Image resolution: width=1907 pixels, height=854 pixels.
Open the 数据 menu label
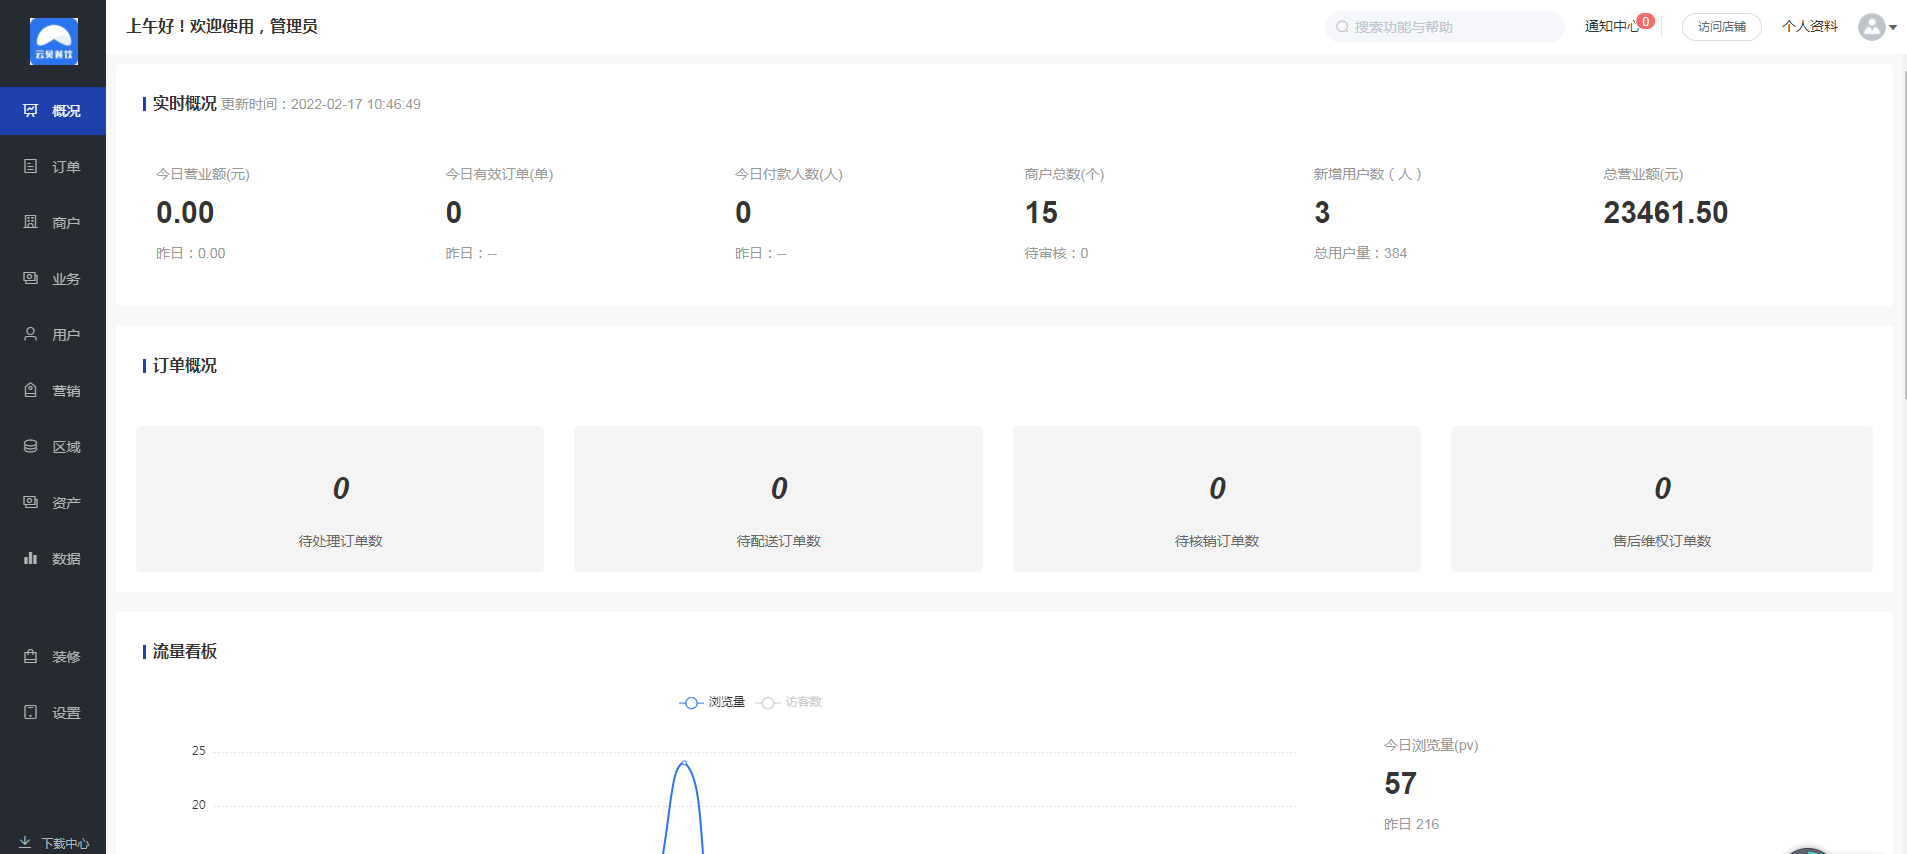pyautogui.click(x=66, y=559)
